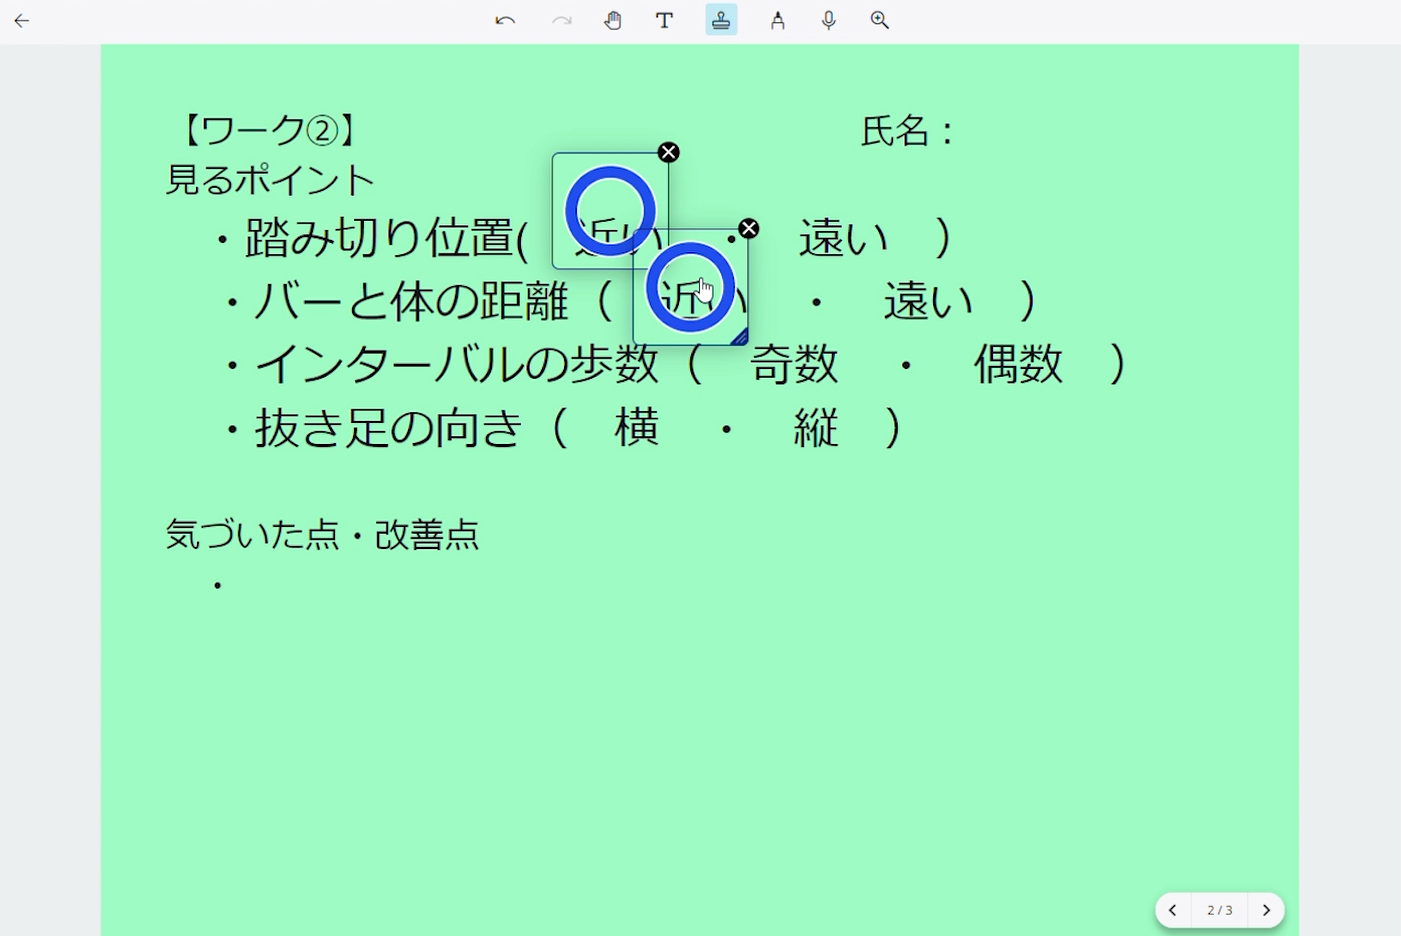
Task: Go to the next page
Action: [1266, 910]
